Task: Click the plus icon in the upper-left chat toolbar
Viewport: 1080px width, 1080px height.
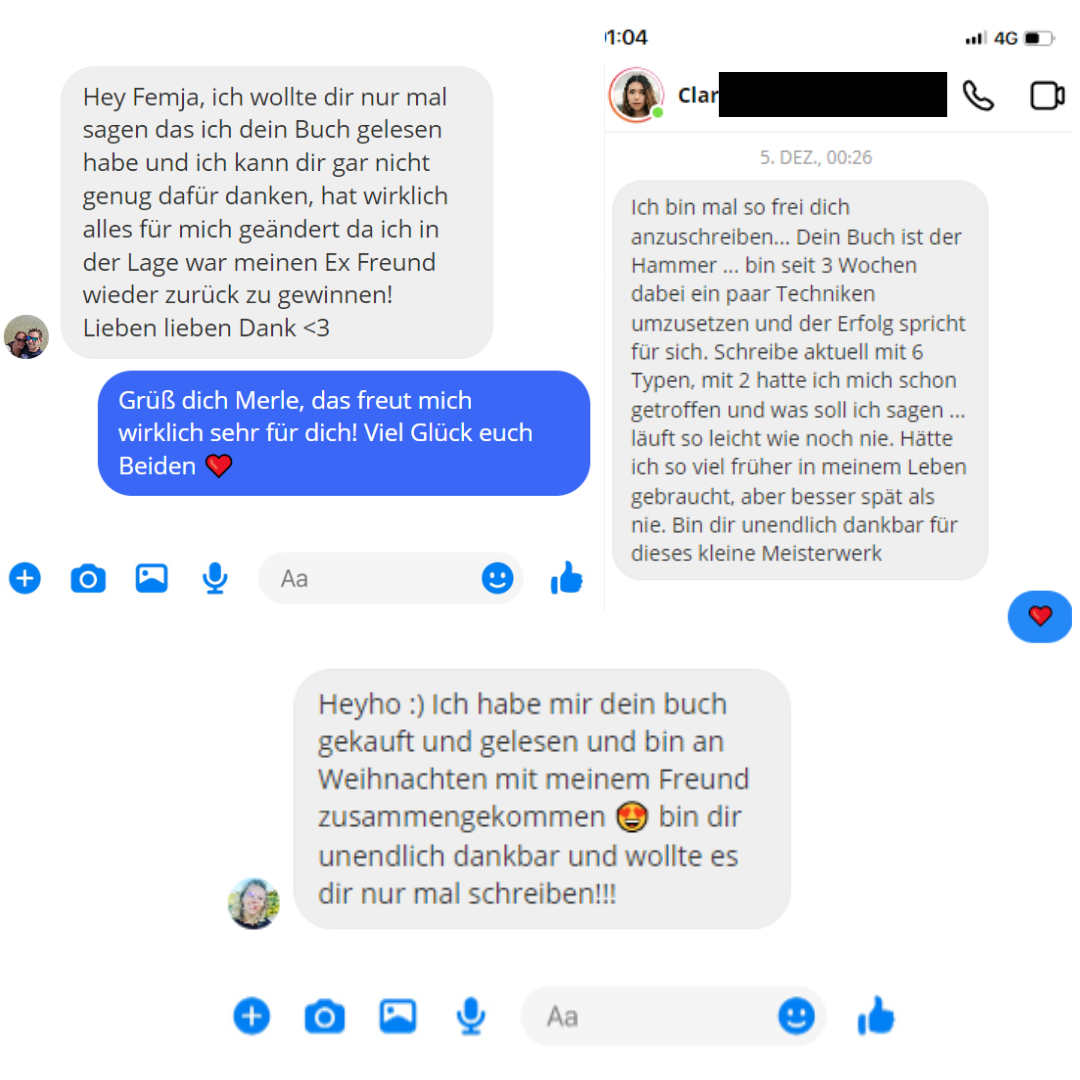Action: coord(25,578)
